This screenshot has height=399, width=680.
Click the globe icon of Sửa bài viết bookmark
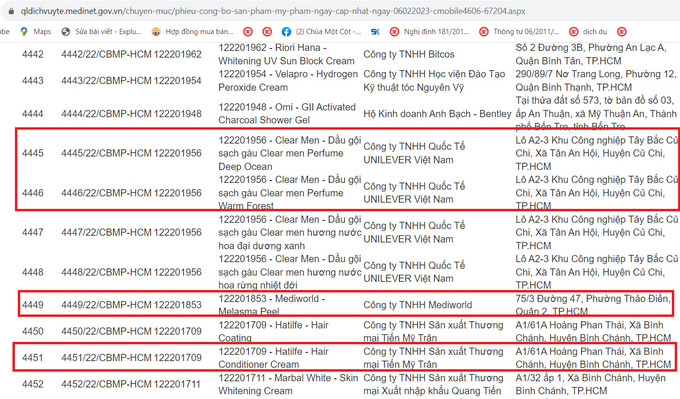pyautogui.click(x=66, y=32)
